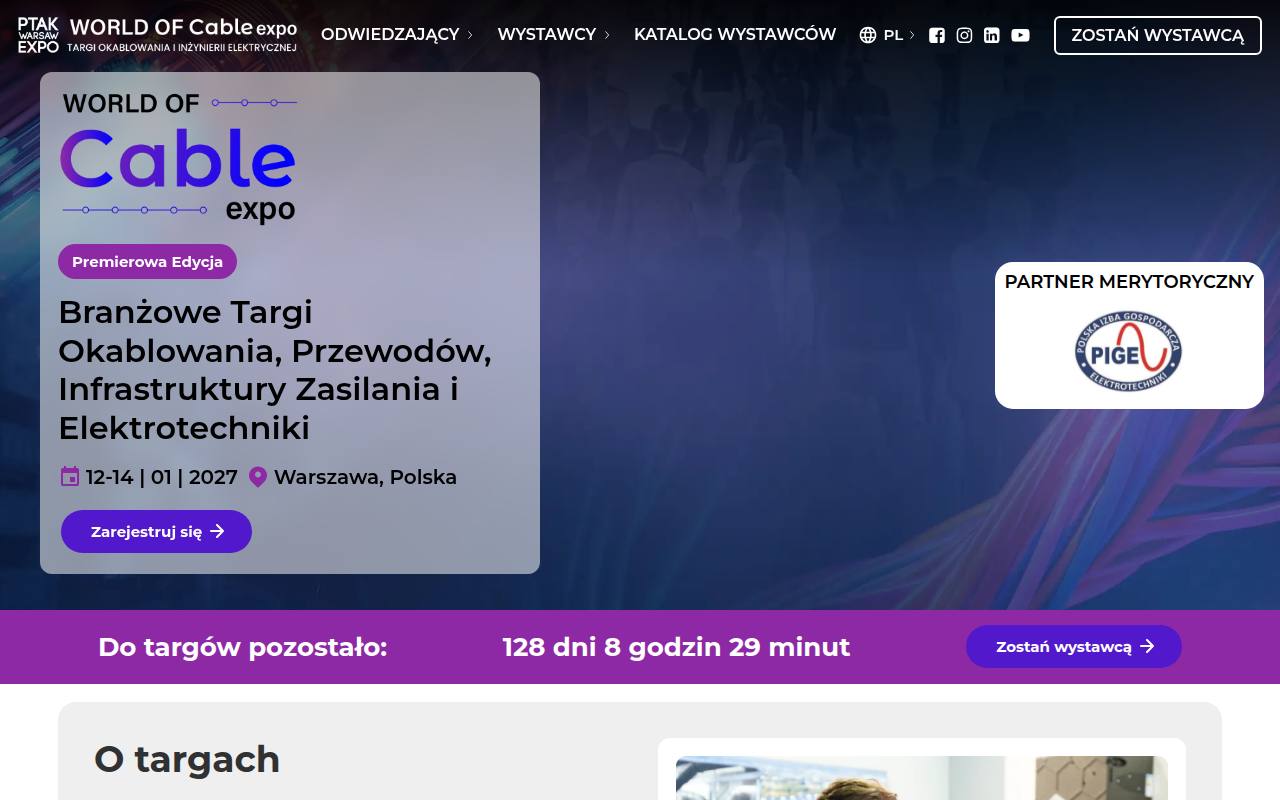Click the 'Warszawa, Polska' location text
The height and width of the screenshot is (800, 1280).
[365, 477]
